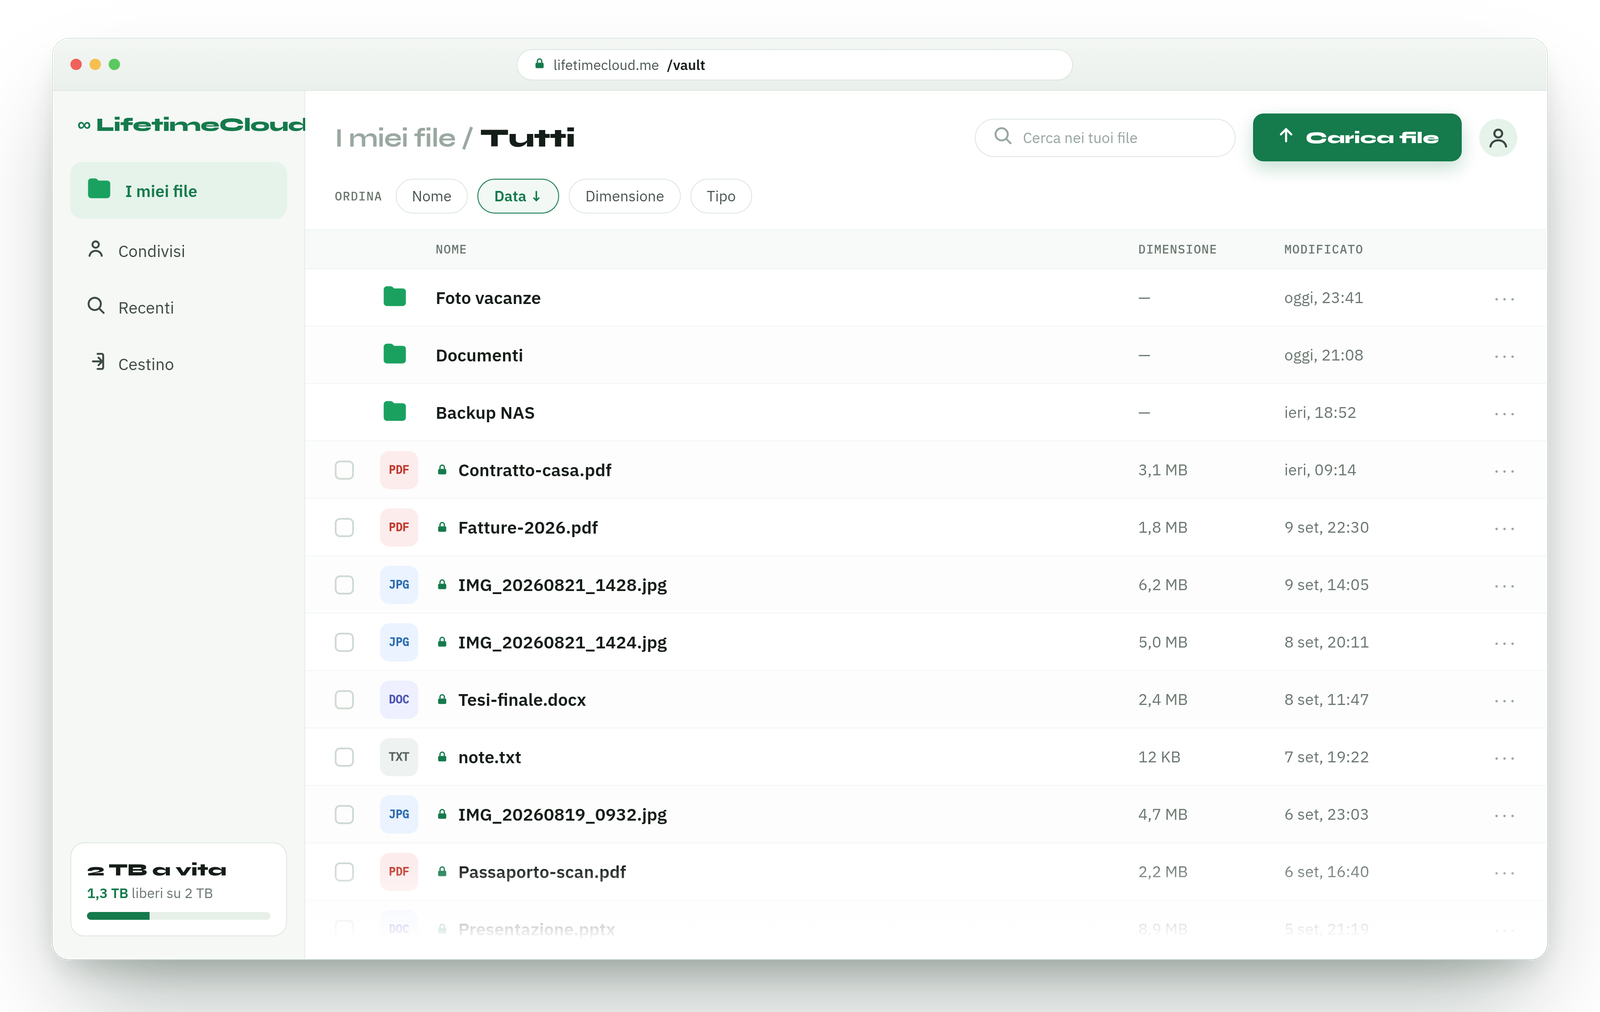Click the LifetimeCloud infinity logo
The width and height of the screenshot is (1600, 1012).
[x=84, y=125]
